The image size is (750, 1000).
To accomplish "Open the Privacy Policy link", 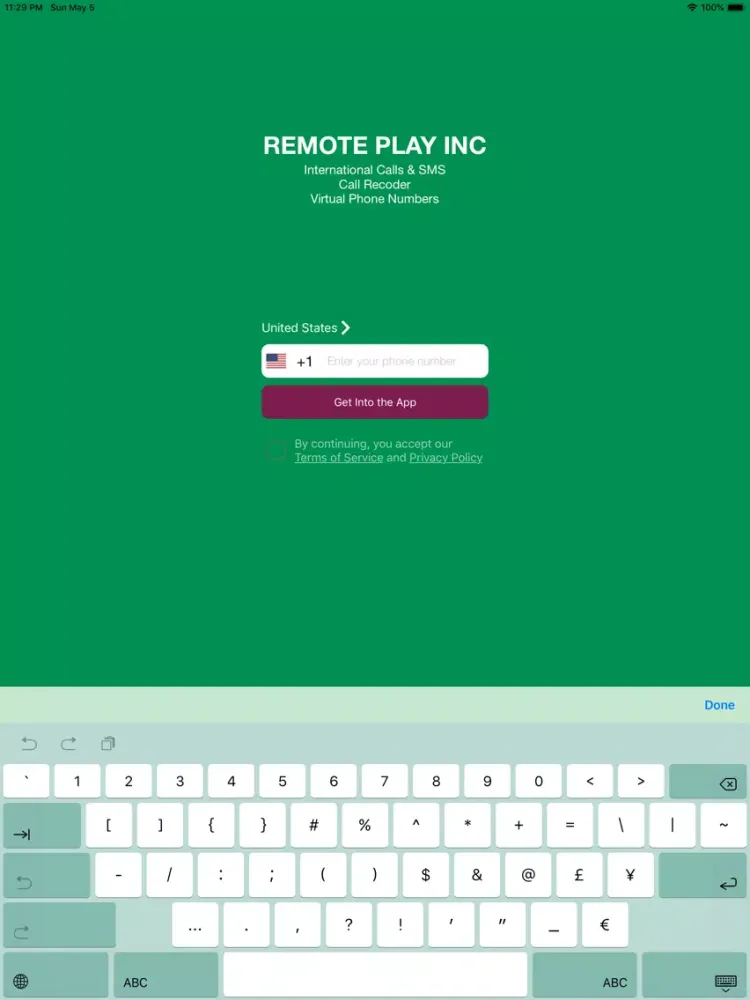I will tap(446, 457).
